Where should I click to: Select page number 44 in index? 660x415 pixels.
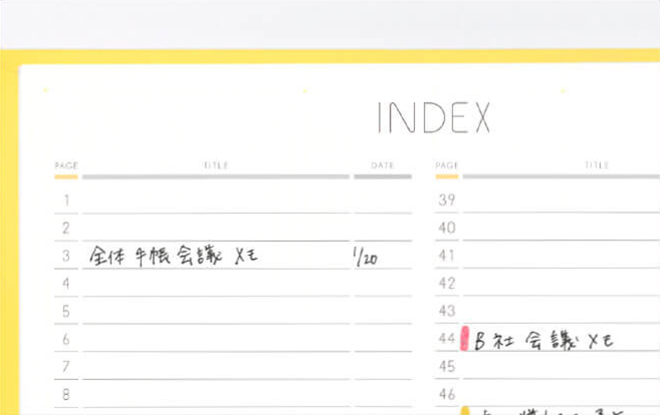coord(447,340)
